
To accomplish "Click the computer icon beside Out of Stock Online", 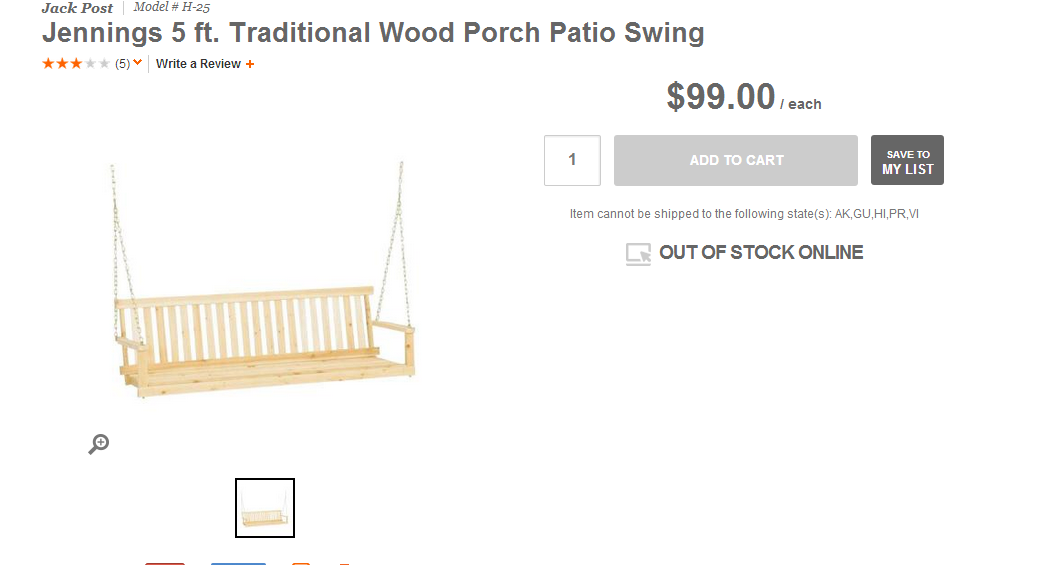I will (x=638, y=254).
